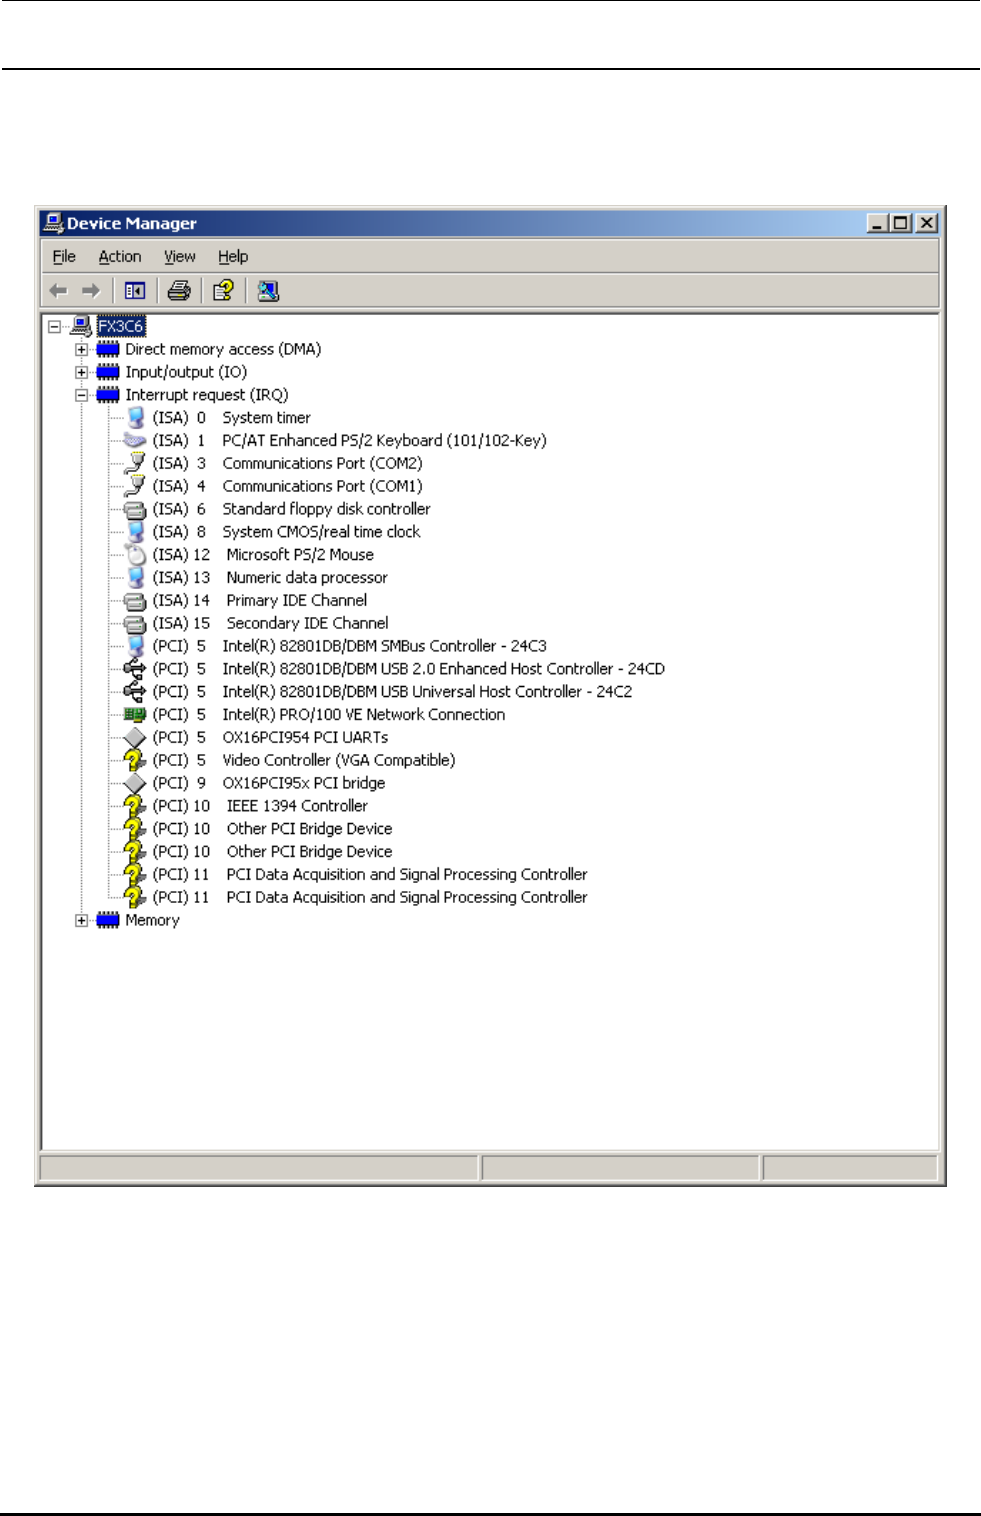The image size is (981, 1516).
Task: Open the Action menu
Action: 120,257
